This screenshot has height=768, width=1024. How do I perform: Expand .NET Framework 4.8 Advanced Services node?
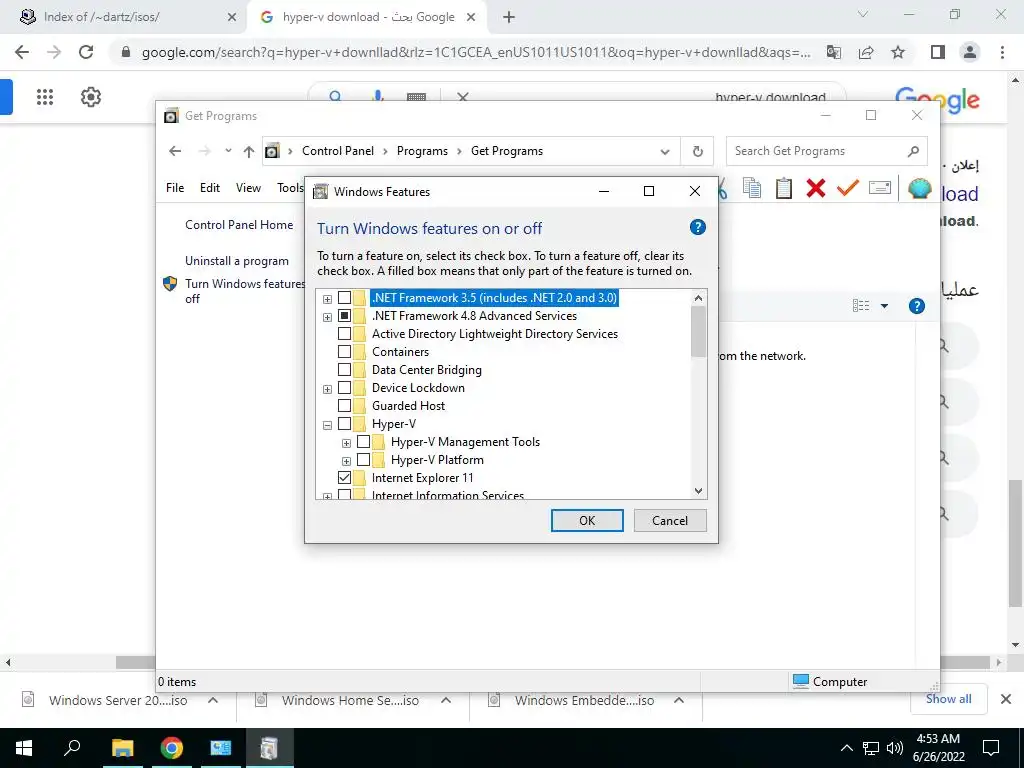pos(327,317)
